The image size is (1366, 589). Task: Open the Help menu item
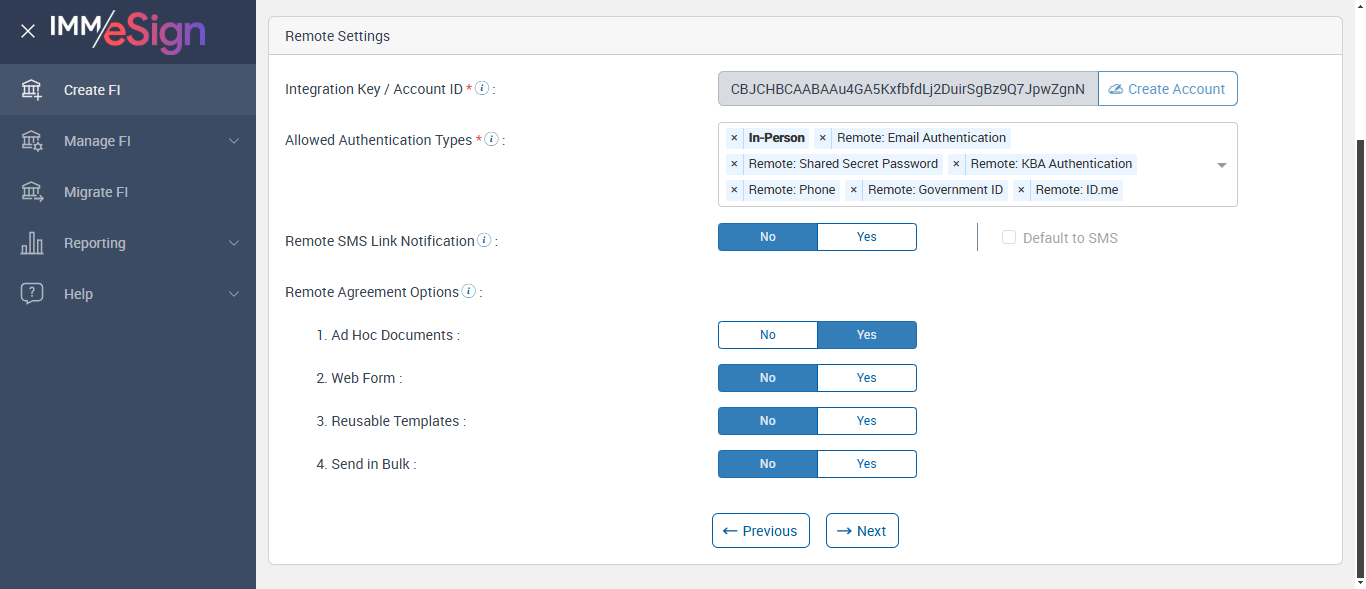[x=78, y=294]
